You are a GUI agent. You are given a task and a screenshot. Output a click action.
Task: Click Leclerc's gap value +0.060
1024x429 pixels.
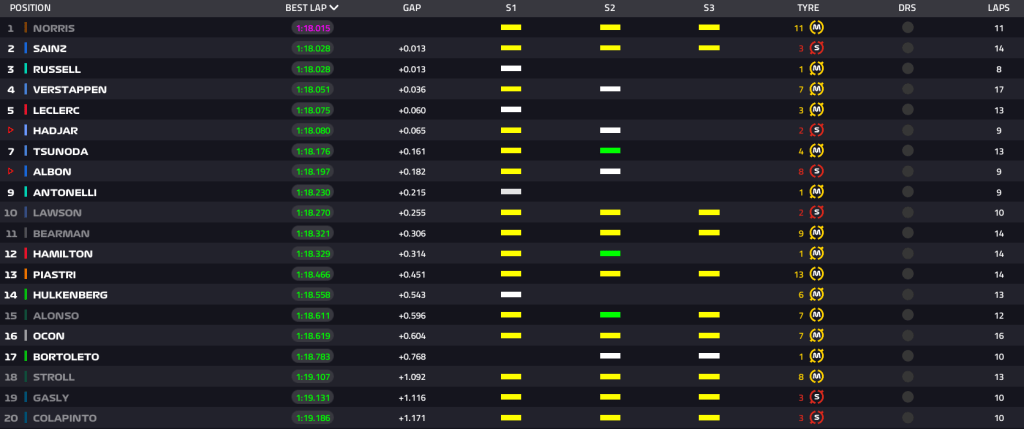(412, 110)
